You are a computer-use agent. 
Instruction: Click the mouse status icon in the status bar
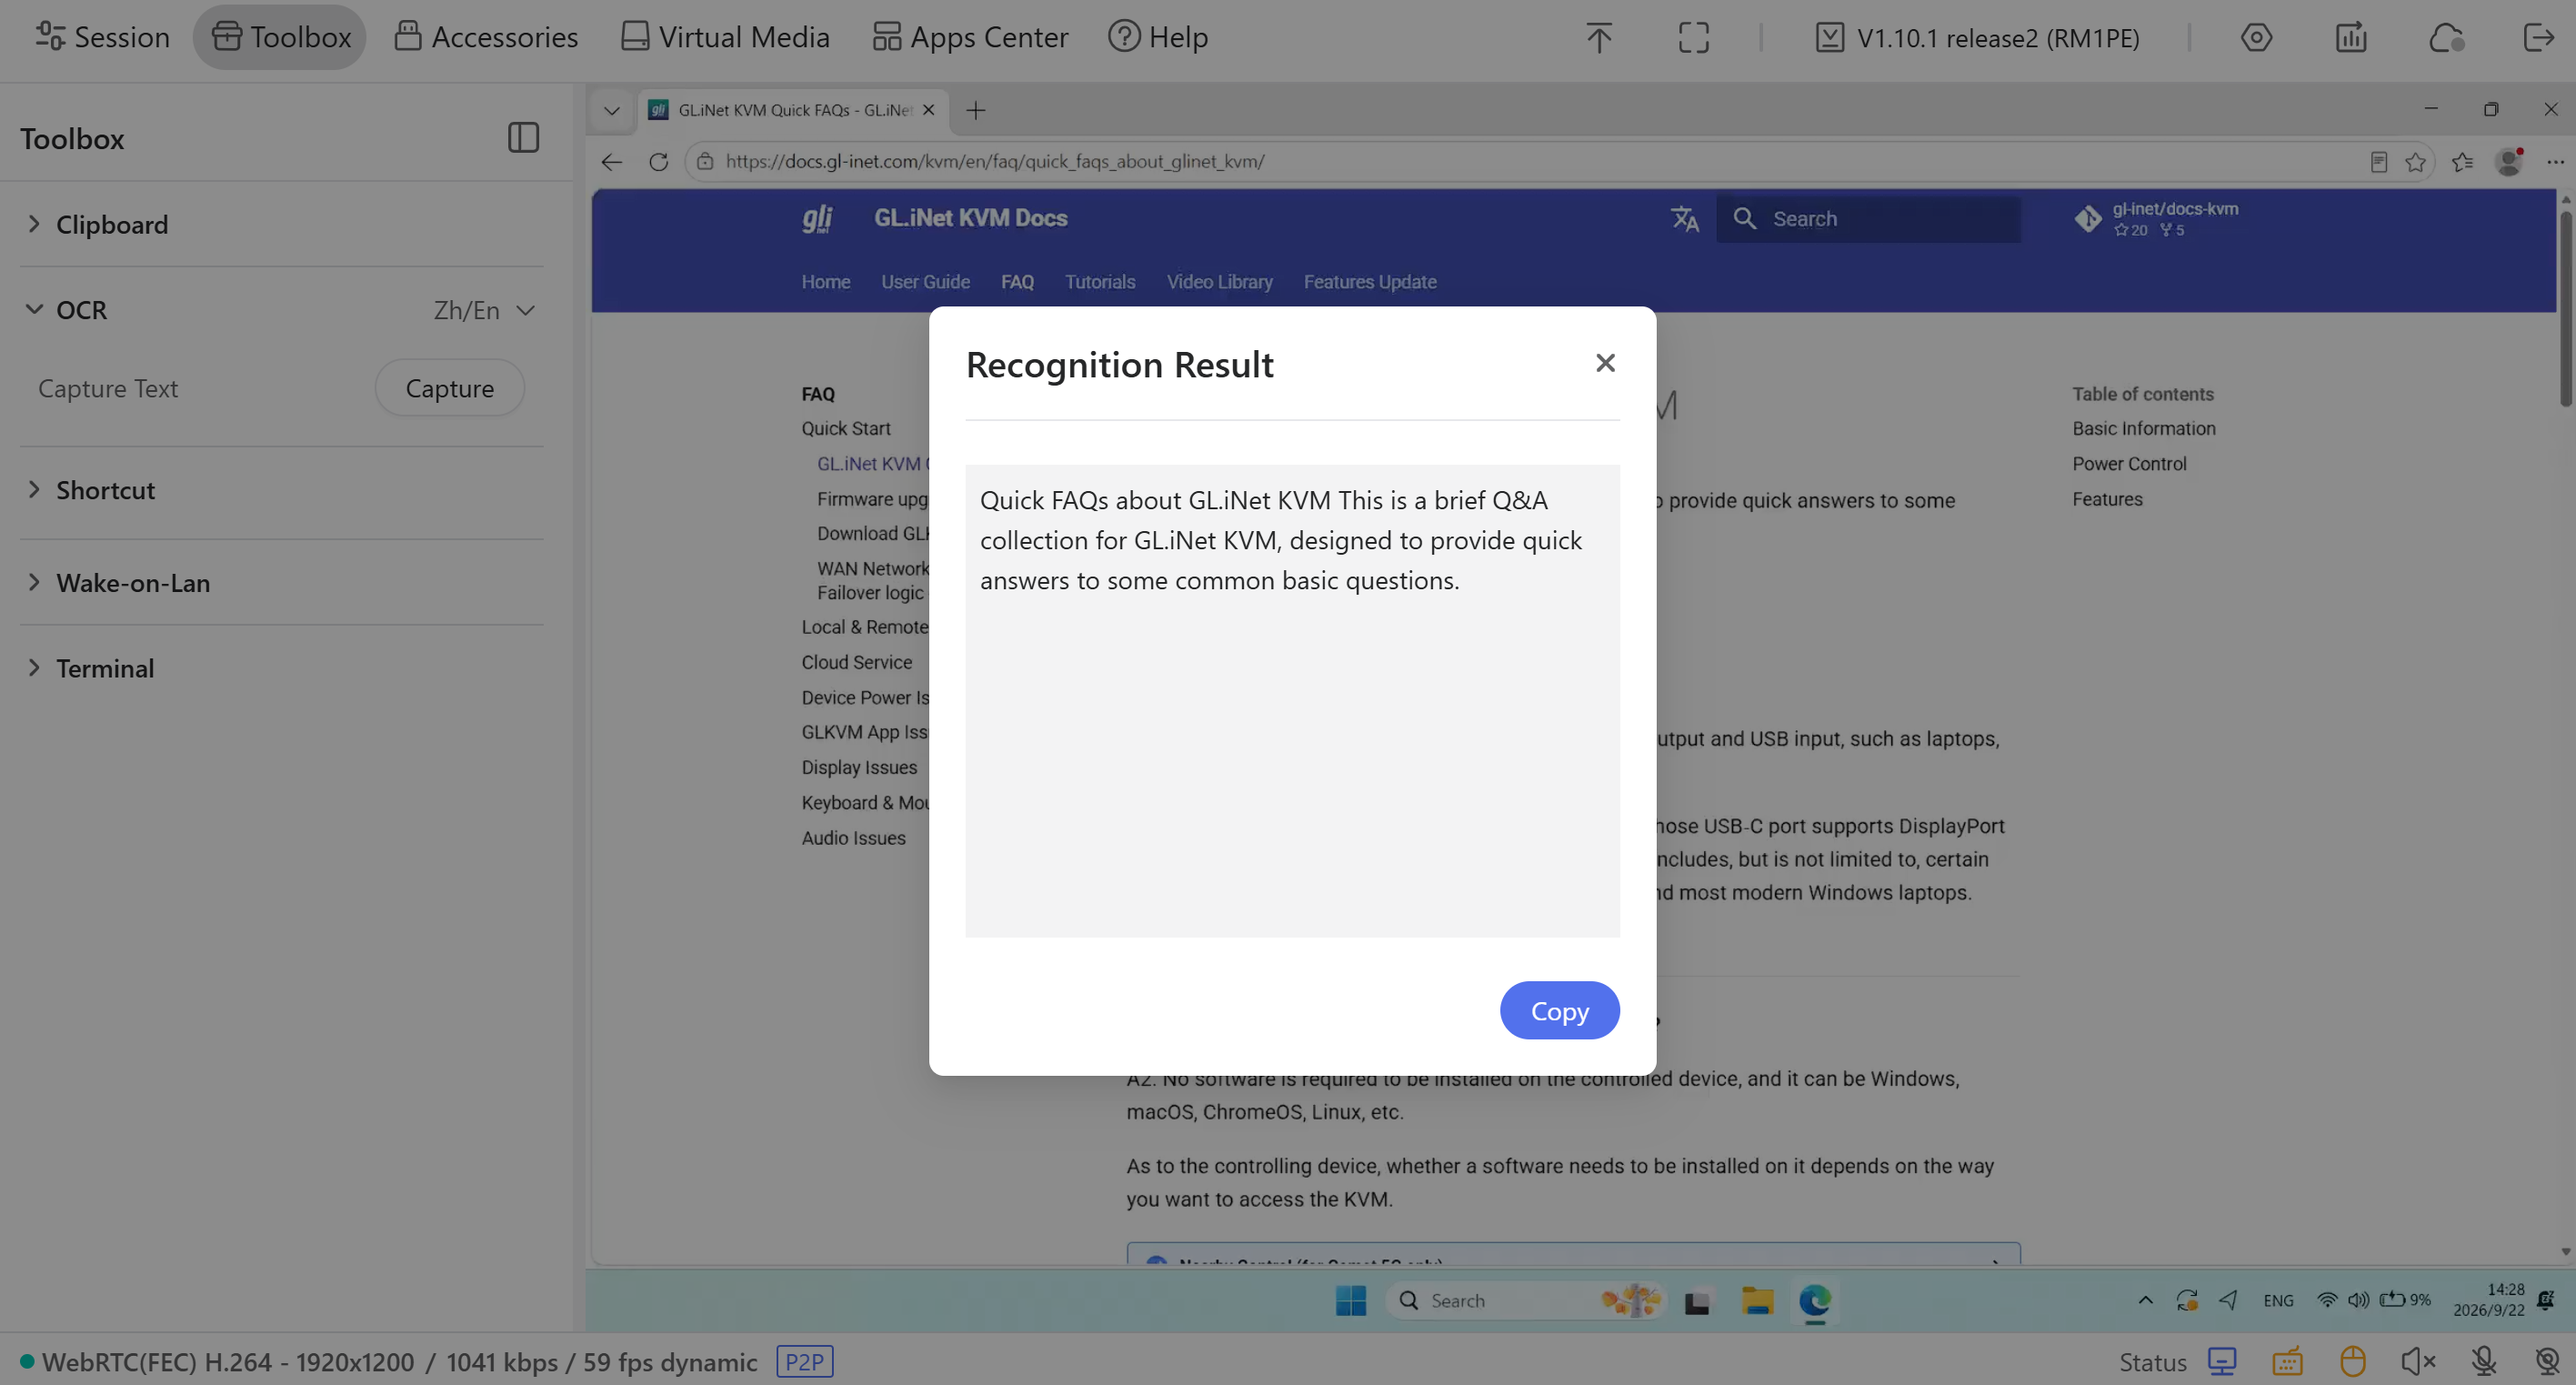coord(2352,1361)
